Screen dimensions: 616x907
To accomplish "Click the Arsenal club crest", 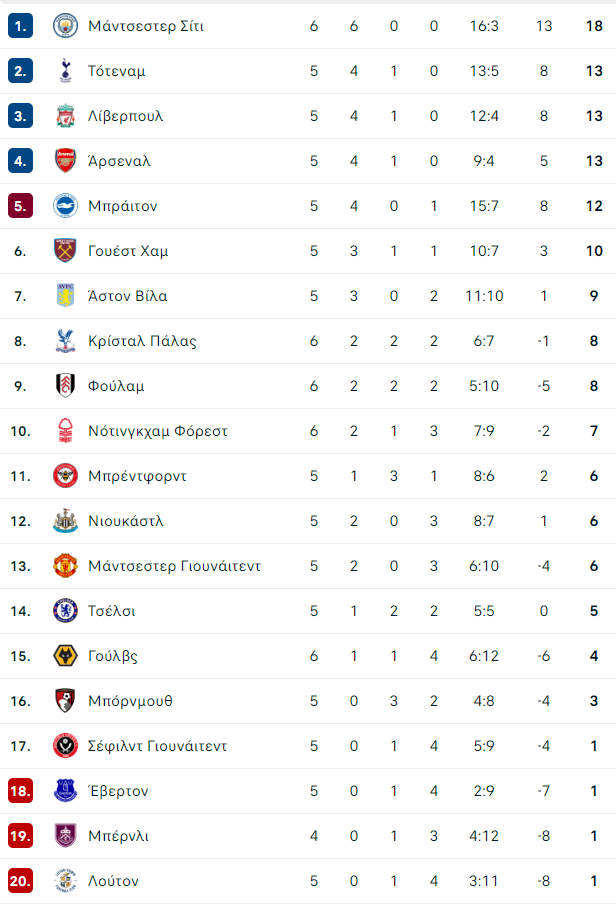I will point(65,161).
